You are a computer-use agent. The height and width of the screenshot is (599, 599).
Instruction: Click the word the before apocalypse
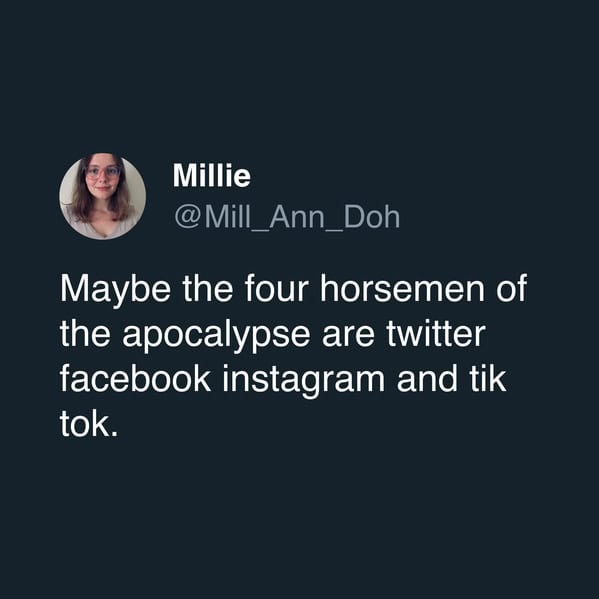pyautogui.click(x=85, y=333)
